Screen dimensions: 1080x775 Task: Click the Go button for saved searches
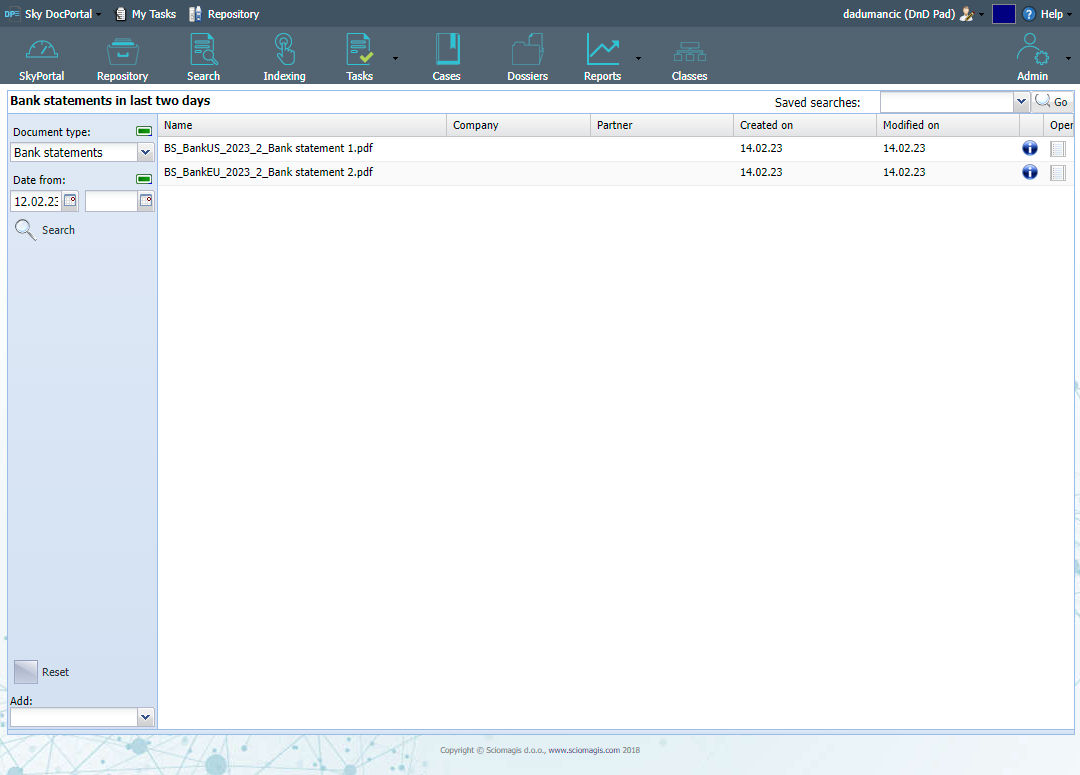[1052, 102]
